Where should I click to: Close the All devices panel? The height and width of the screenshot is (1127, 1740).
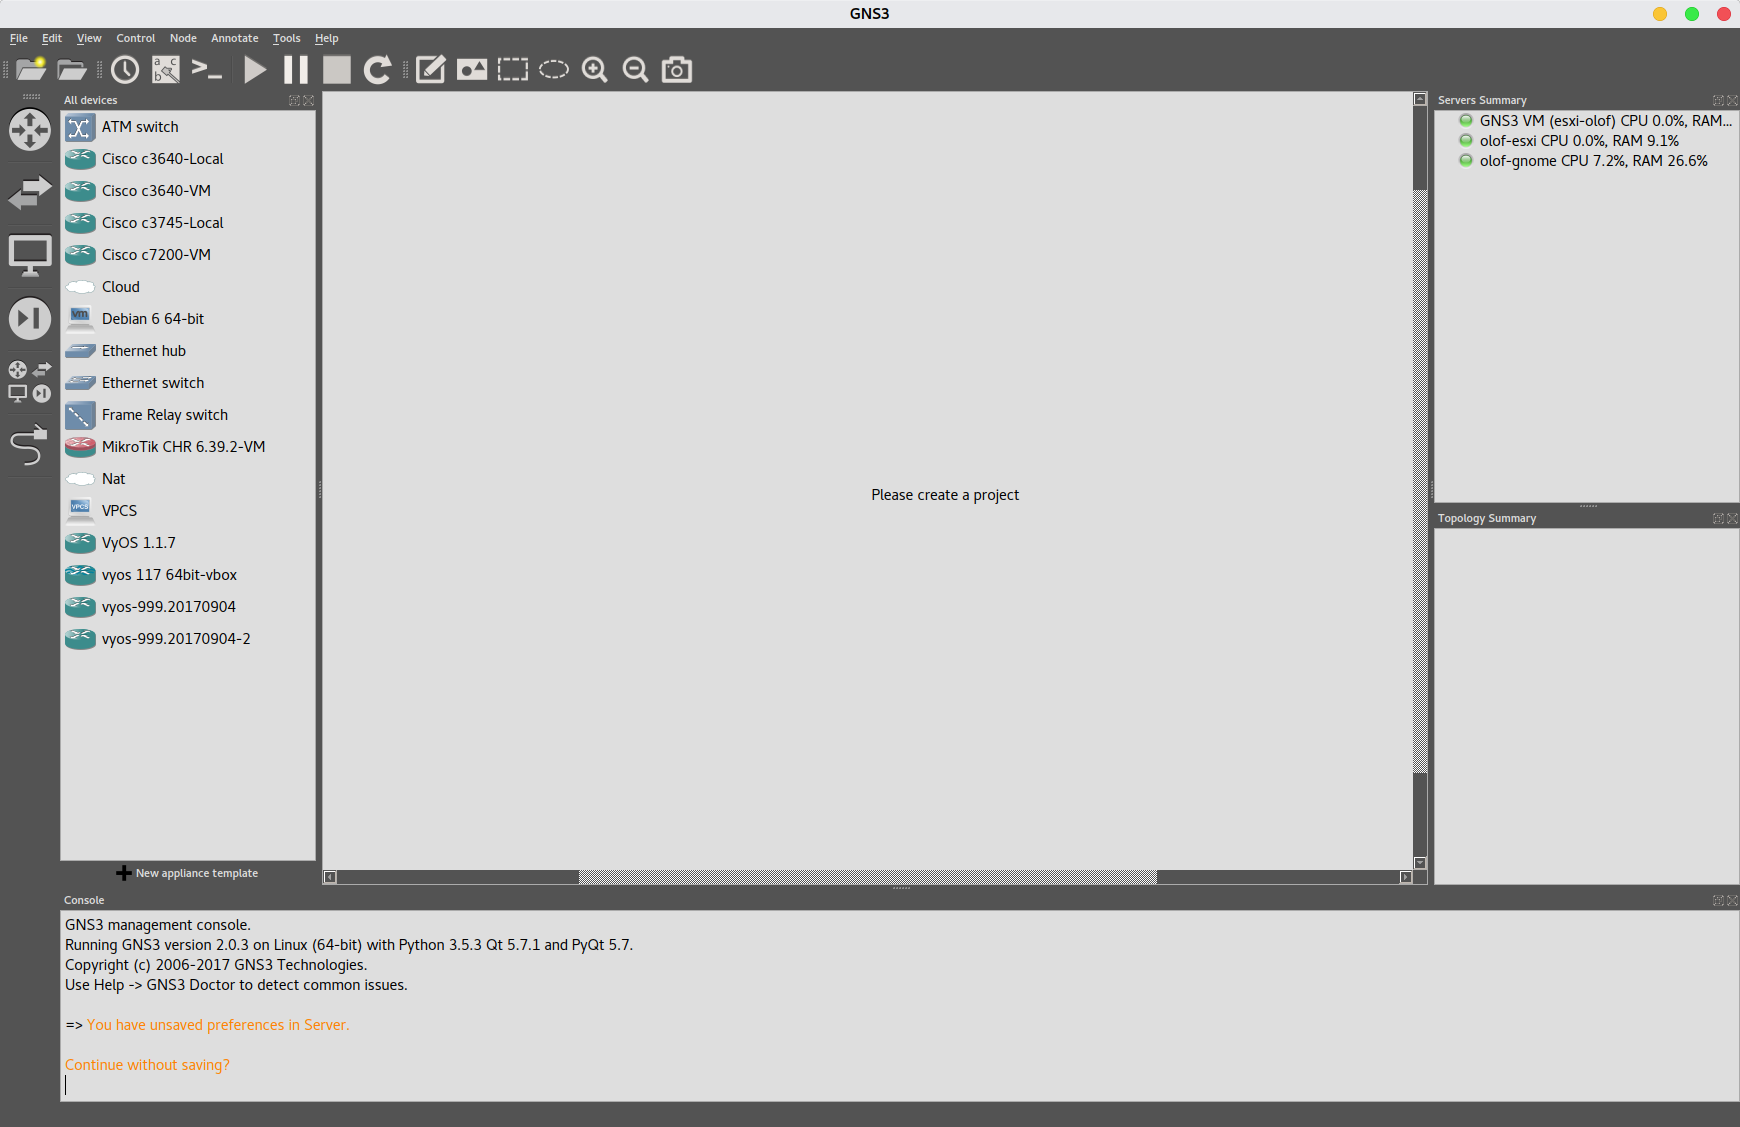point(309,100)
